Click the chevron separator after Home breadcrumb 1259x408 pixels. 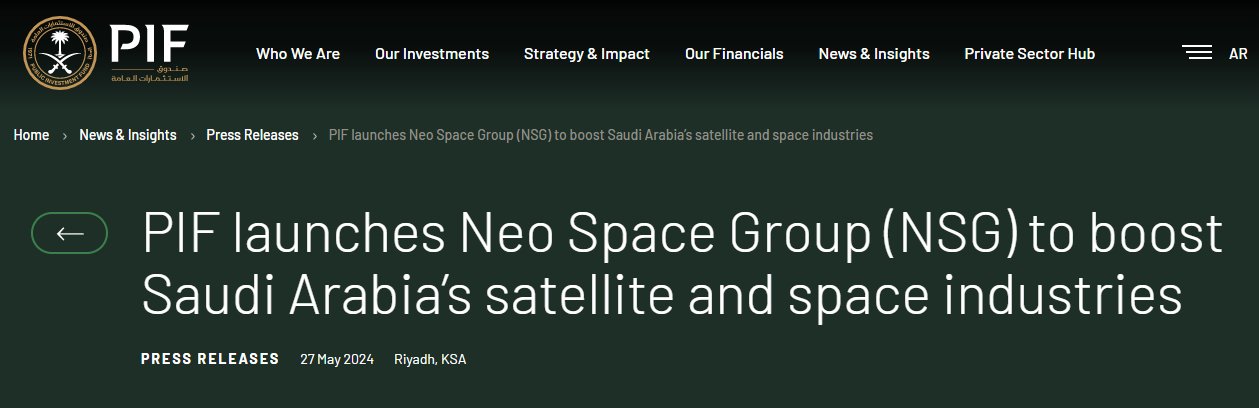pyautogui.click(x=64, y=135)
